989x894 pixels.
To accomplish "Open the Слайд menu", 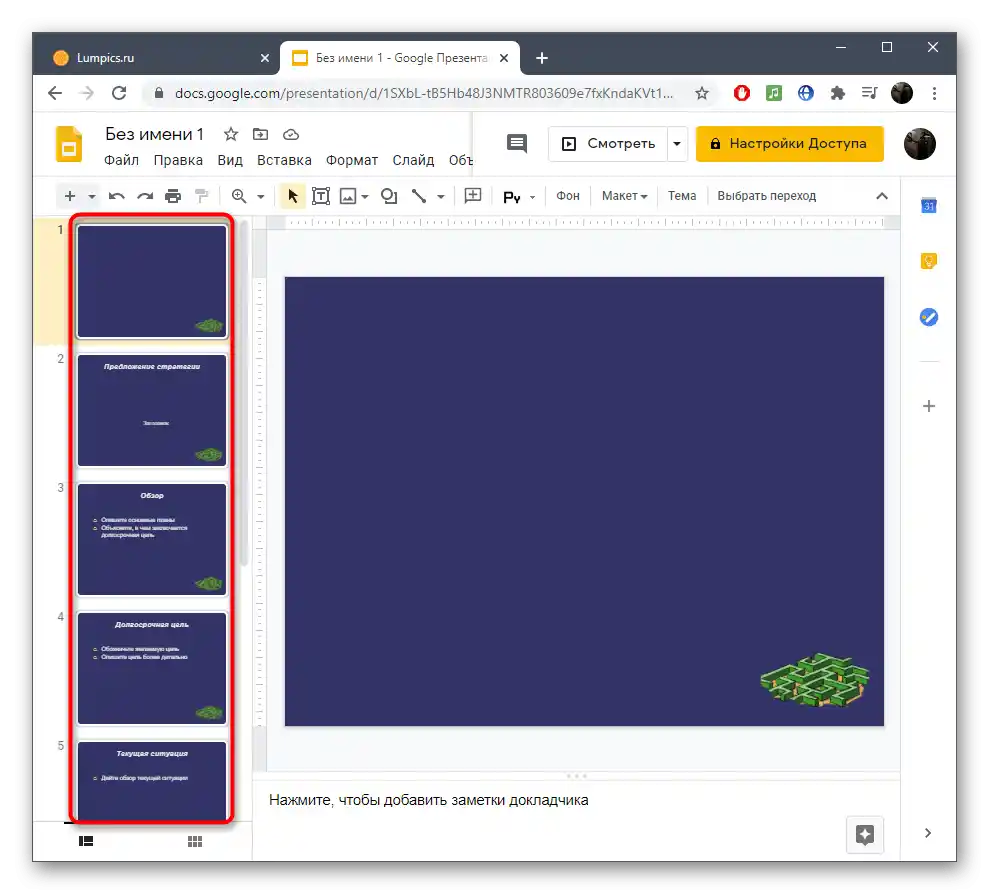I will tap(413, 160).
